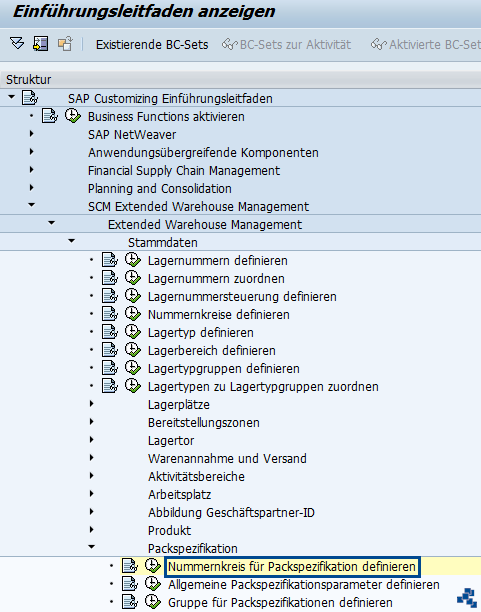
Task: Expand the Arbeitsplatz node
Action: (x=91, y=493)
